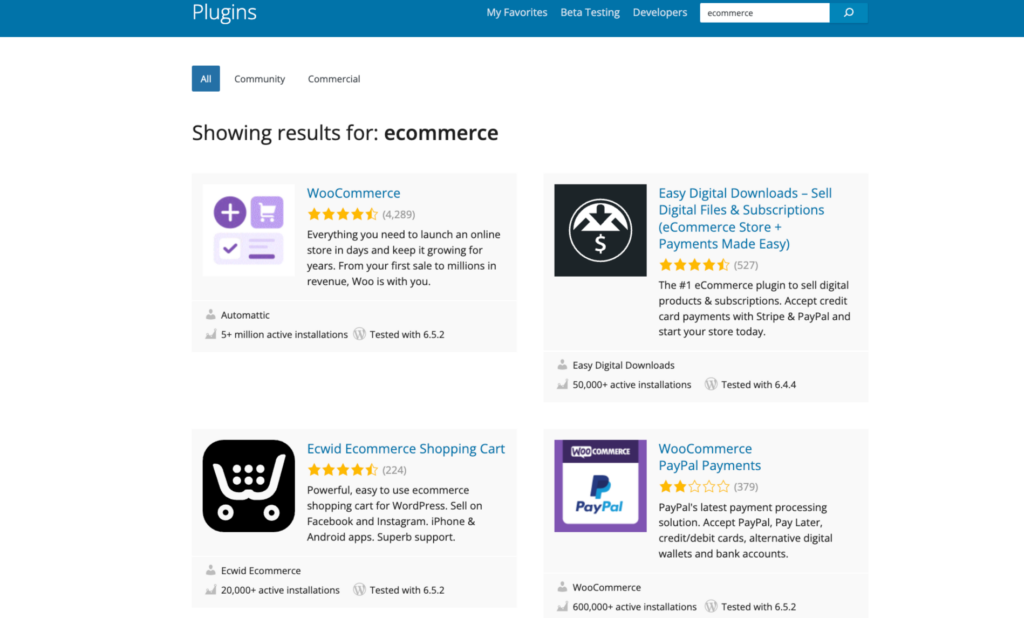Open My Favorites in the header
This screenshot has height=618, width=1024.
pyautogui.click(x=517, y=13)
